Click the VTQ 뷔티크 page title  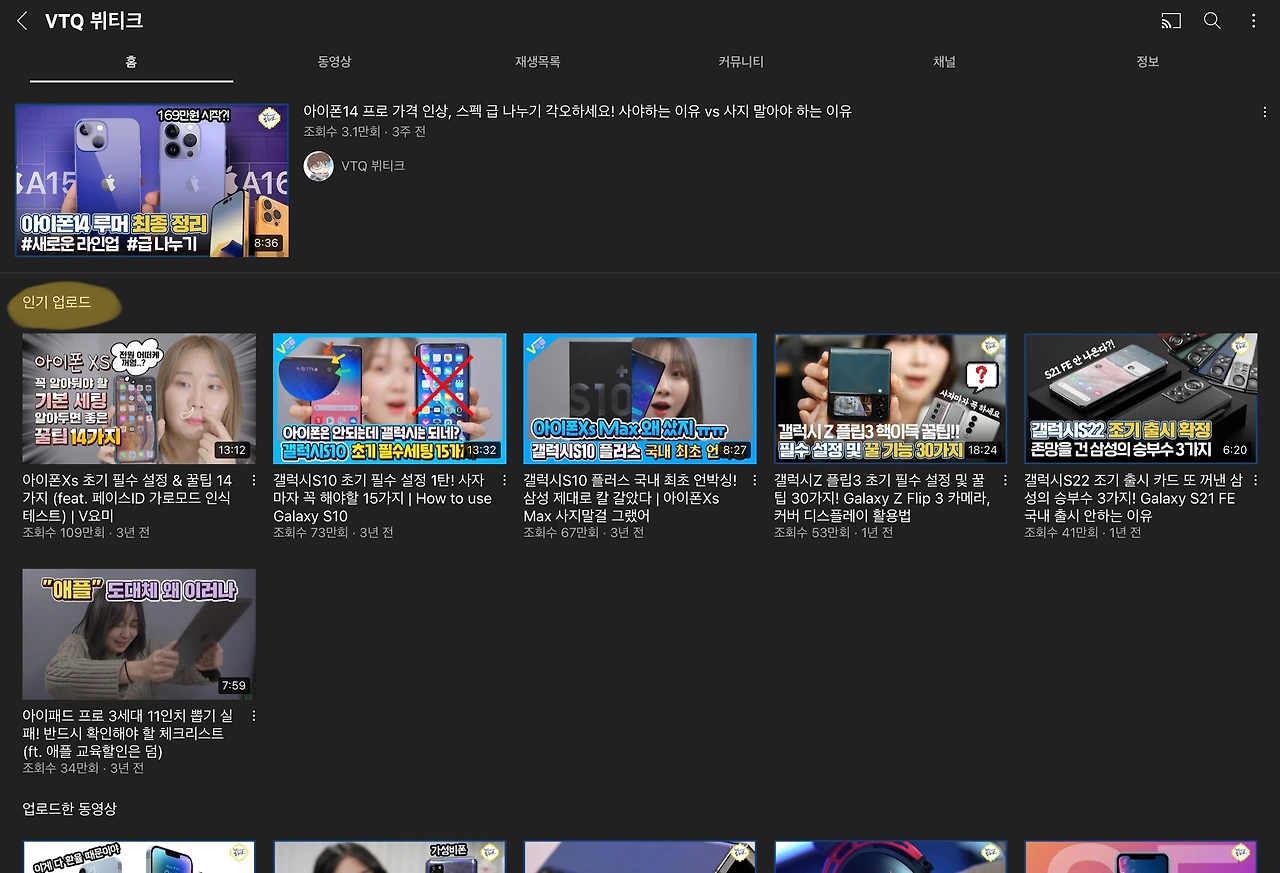pyautogui.click(x=94, y=21)
